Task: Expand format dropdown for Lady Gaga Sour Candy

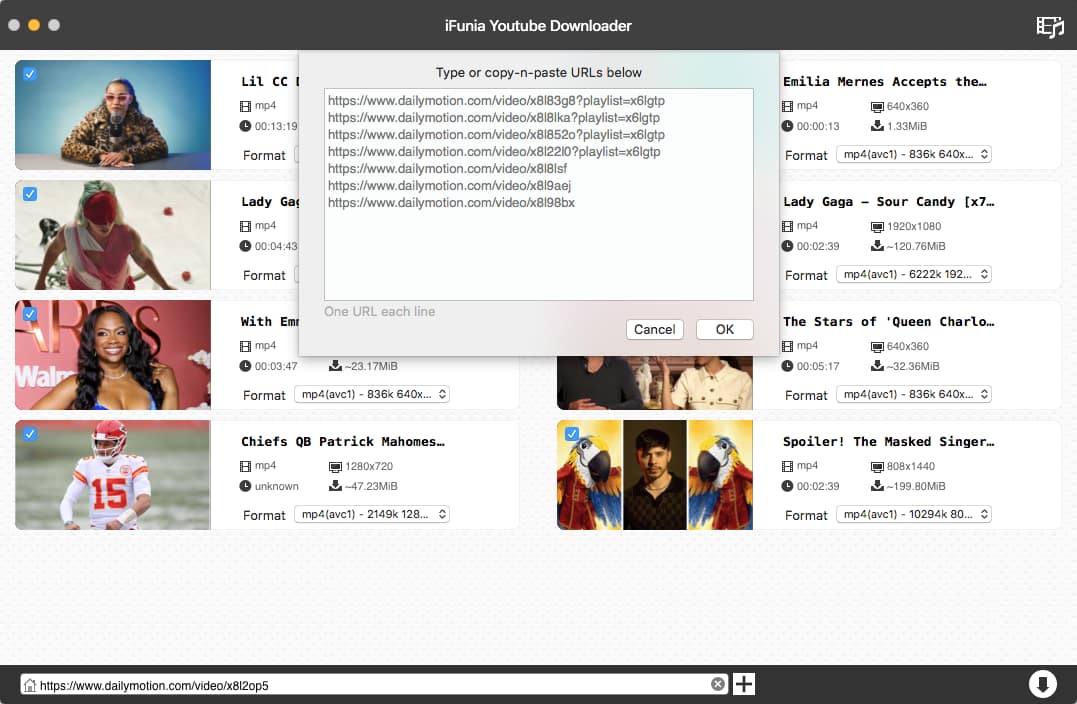Action: click(x=914, y=275)
